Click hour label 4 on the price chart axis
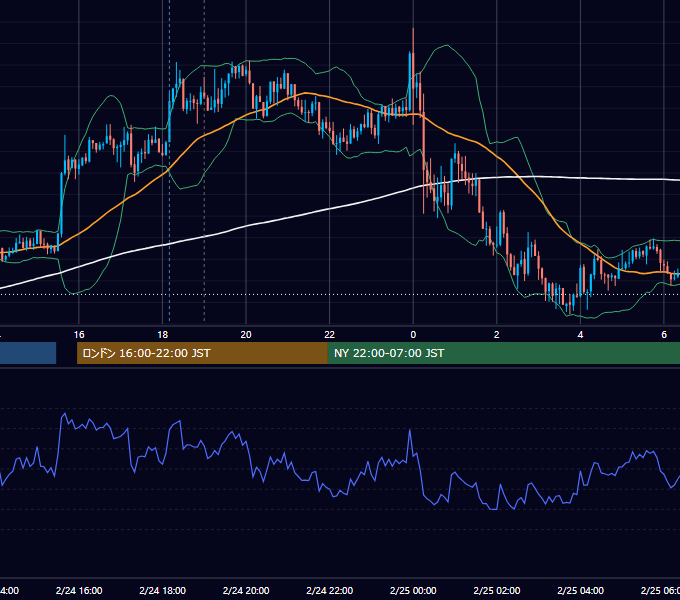 580,335
